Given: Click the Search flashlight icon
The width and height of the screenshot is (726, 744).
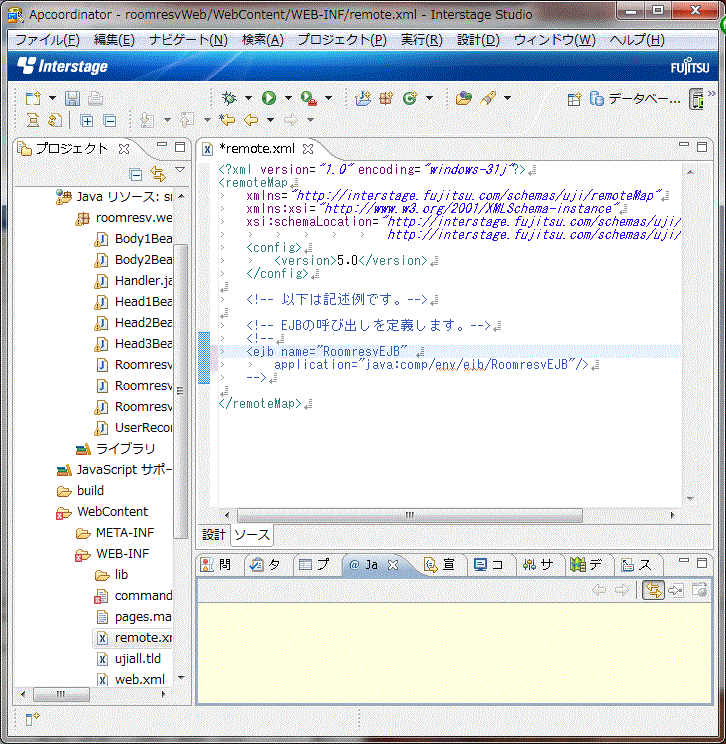Looking at the screenshot, I should click(x=488, y=98).
